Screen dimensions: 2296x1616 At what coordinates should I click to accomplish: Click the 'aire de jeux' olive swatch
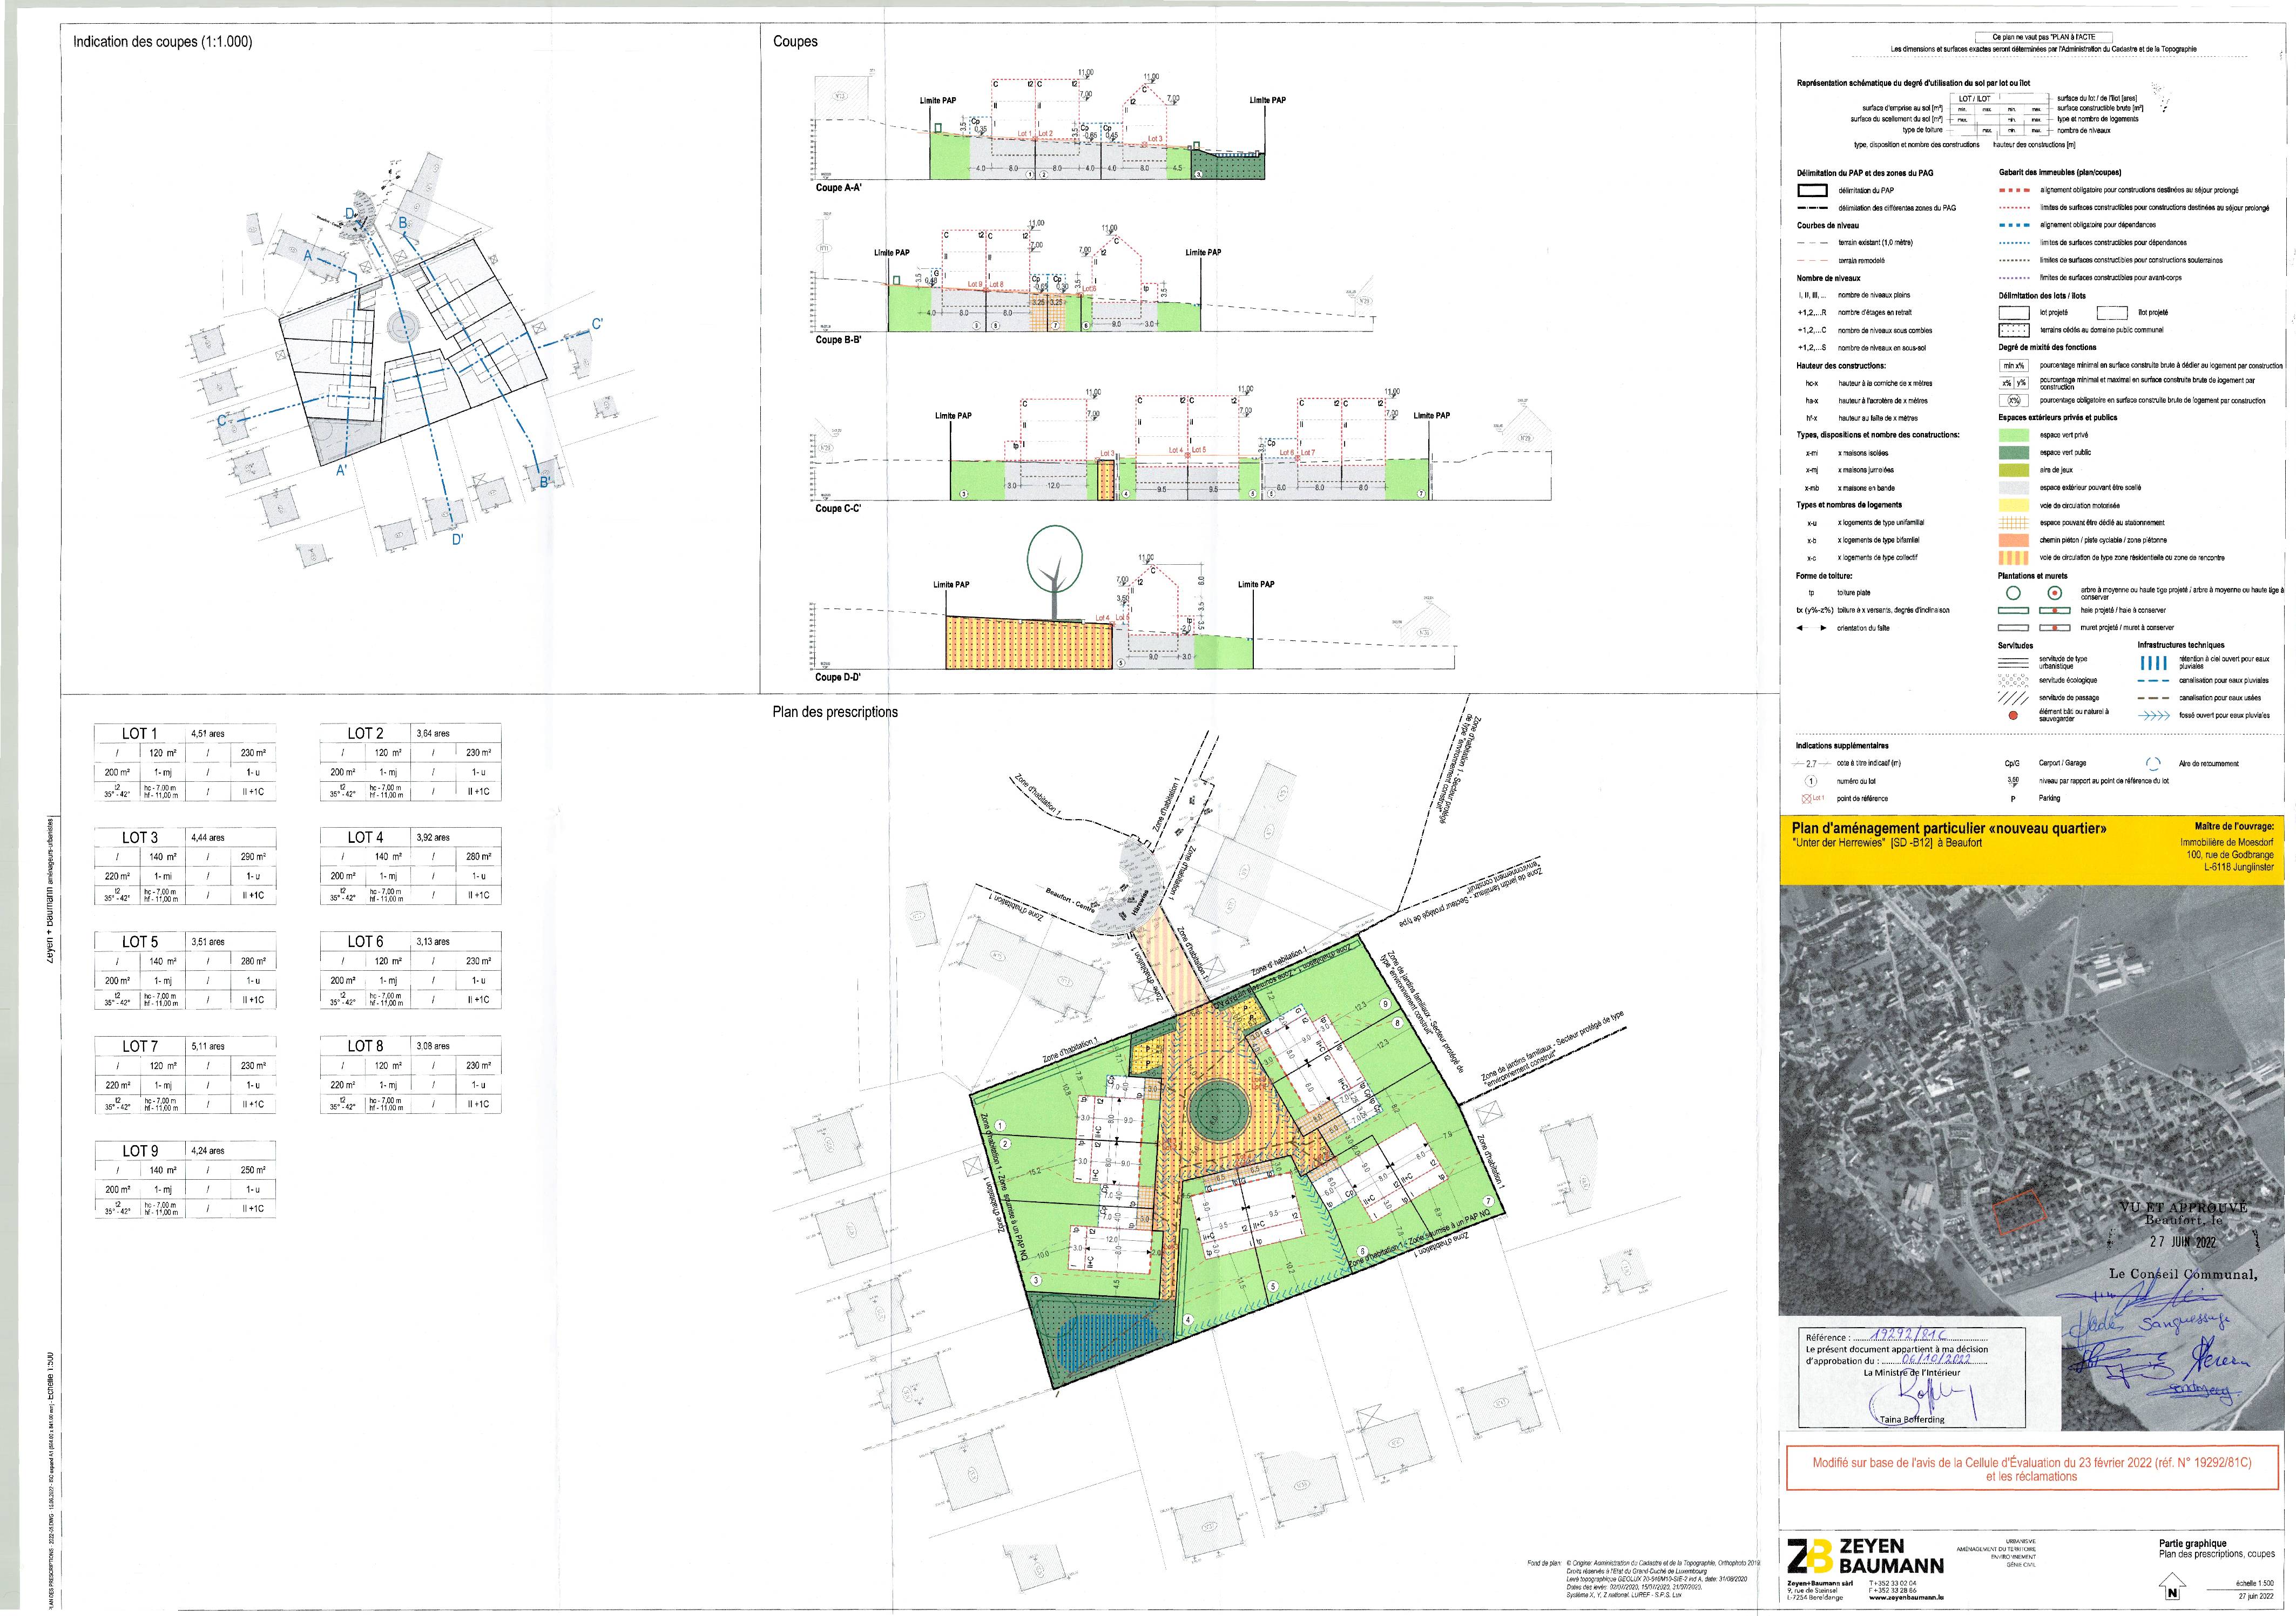coord(2013,470)
